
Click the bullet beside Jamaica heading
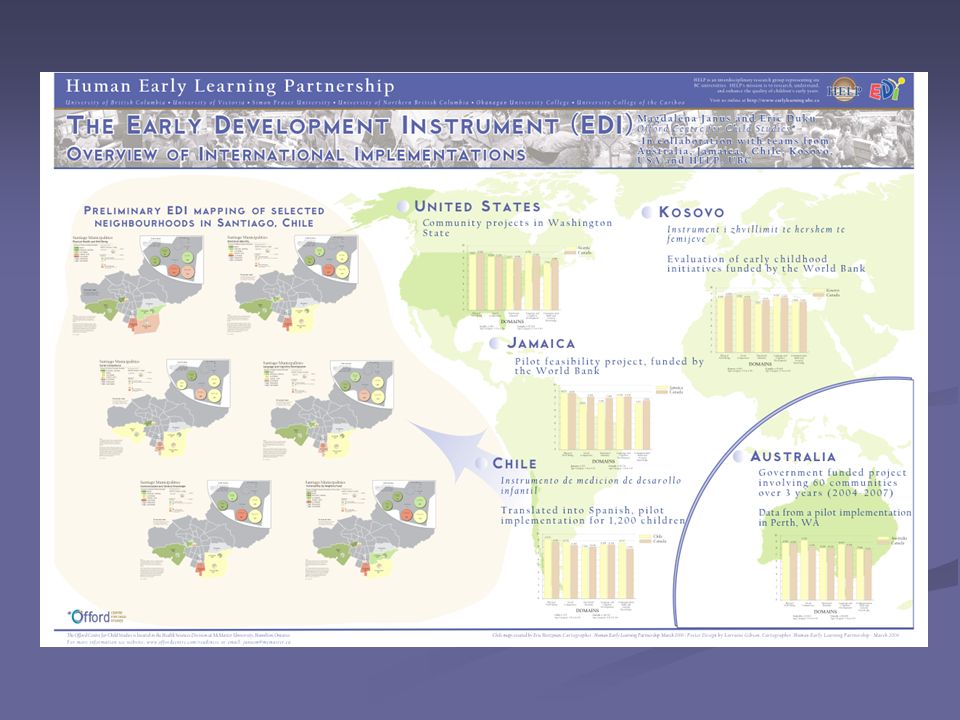(495, 343)
